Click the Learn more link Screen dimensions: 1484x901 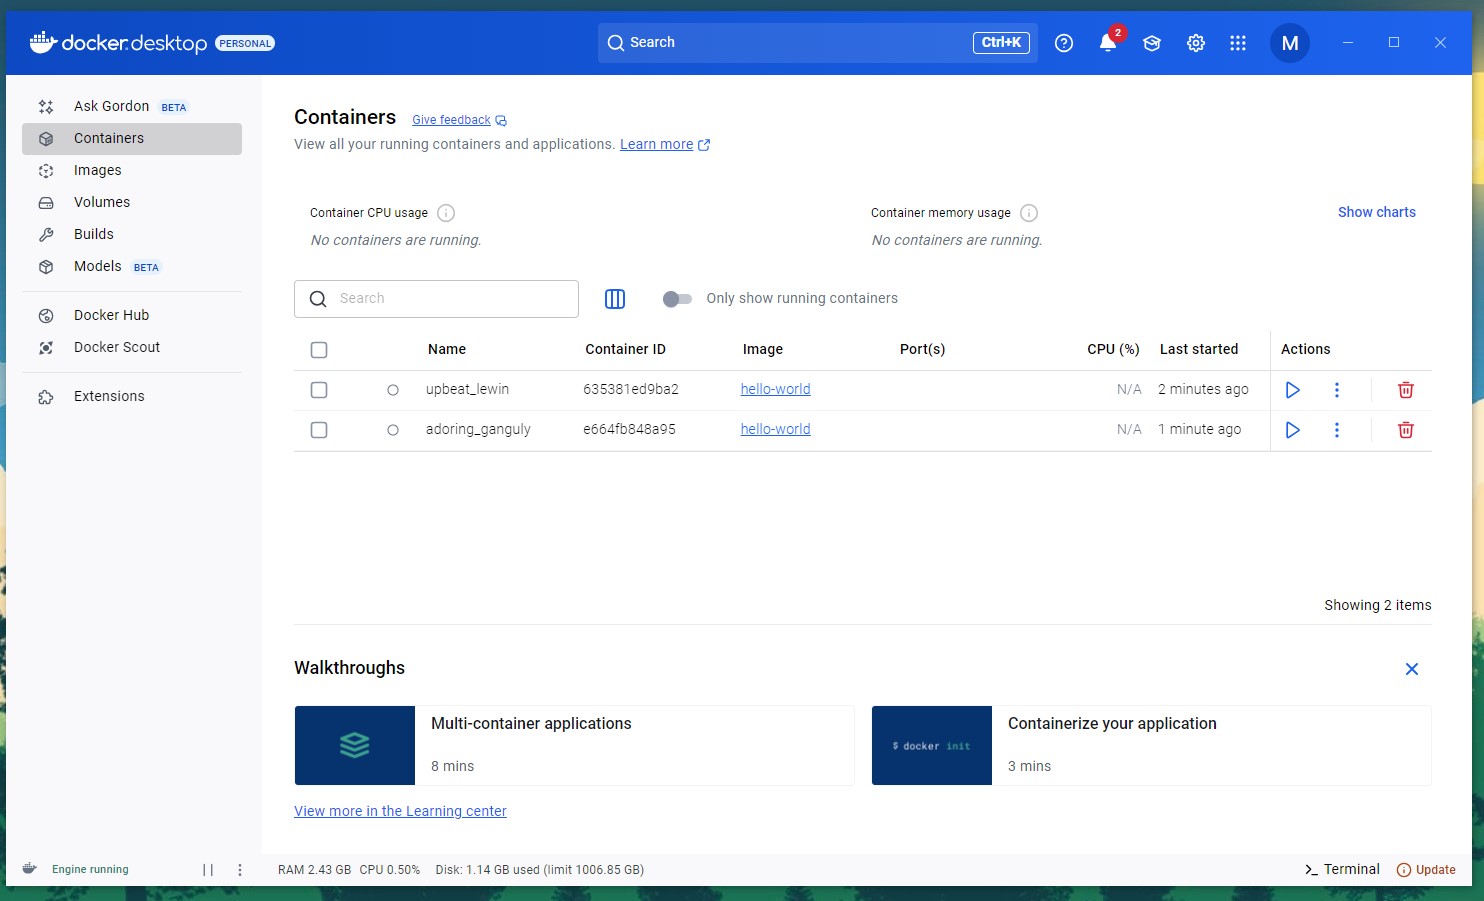coord(665,144)
